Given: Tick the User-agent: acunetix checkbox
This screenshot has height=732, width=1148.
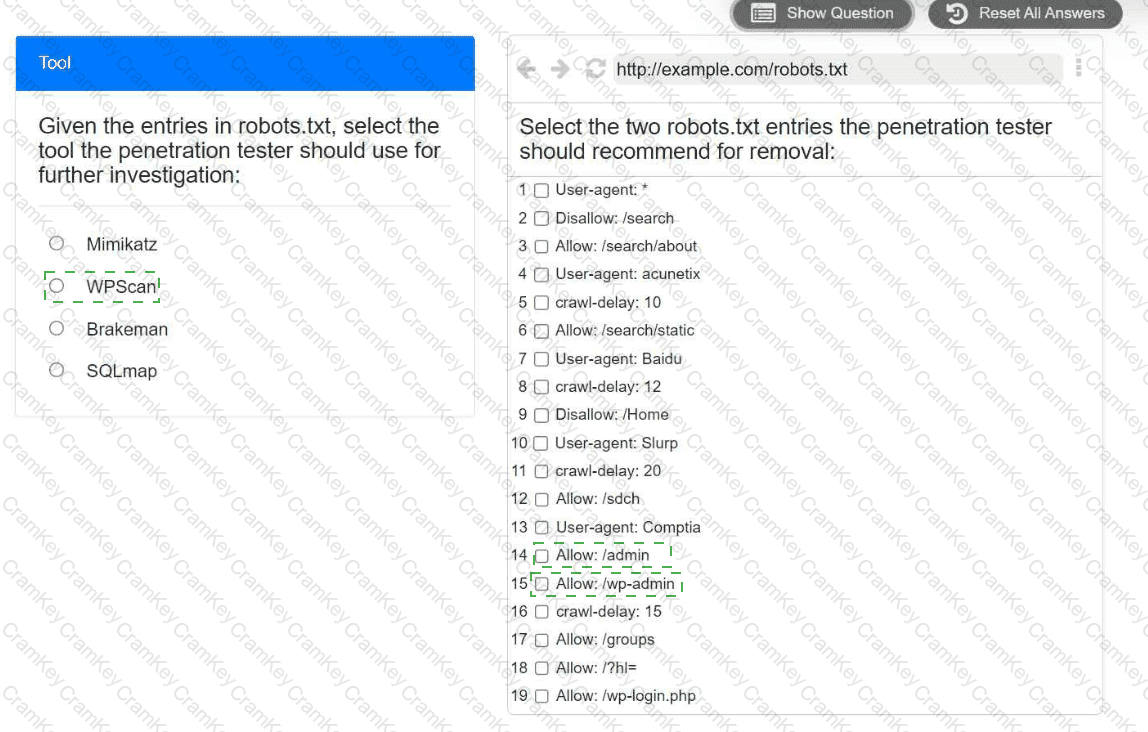Looking at the screenshot, I should tap(541, 274).
